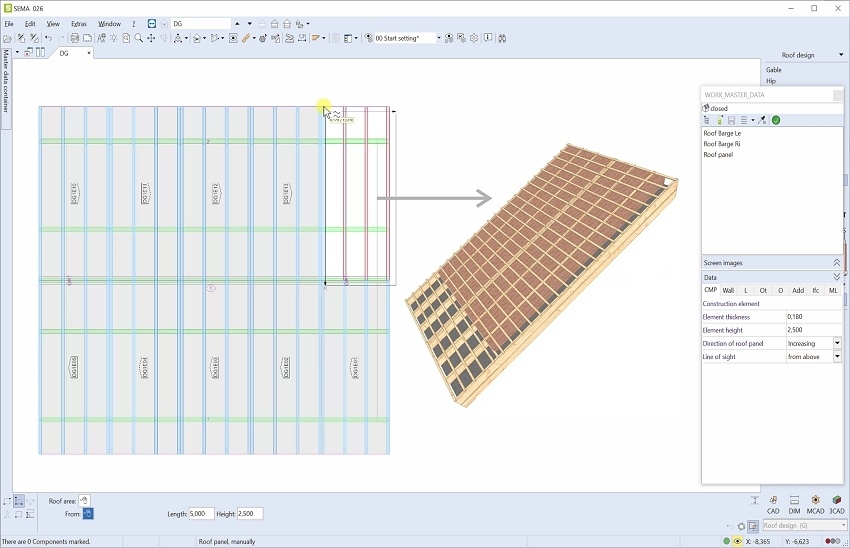Select Hip roof option

[x=771, y=81]
